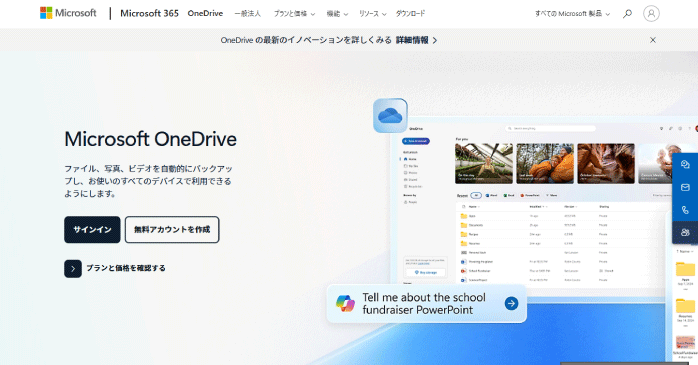Click the OneDrive cloud app icon

(x=390, y=116)
